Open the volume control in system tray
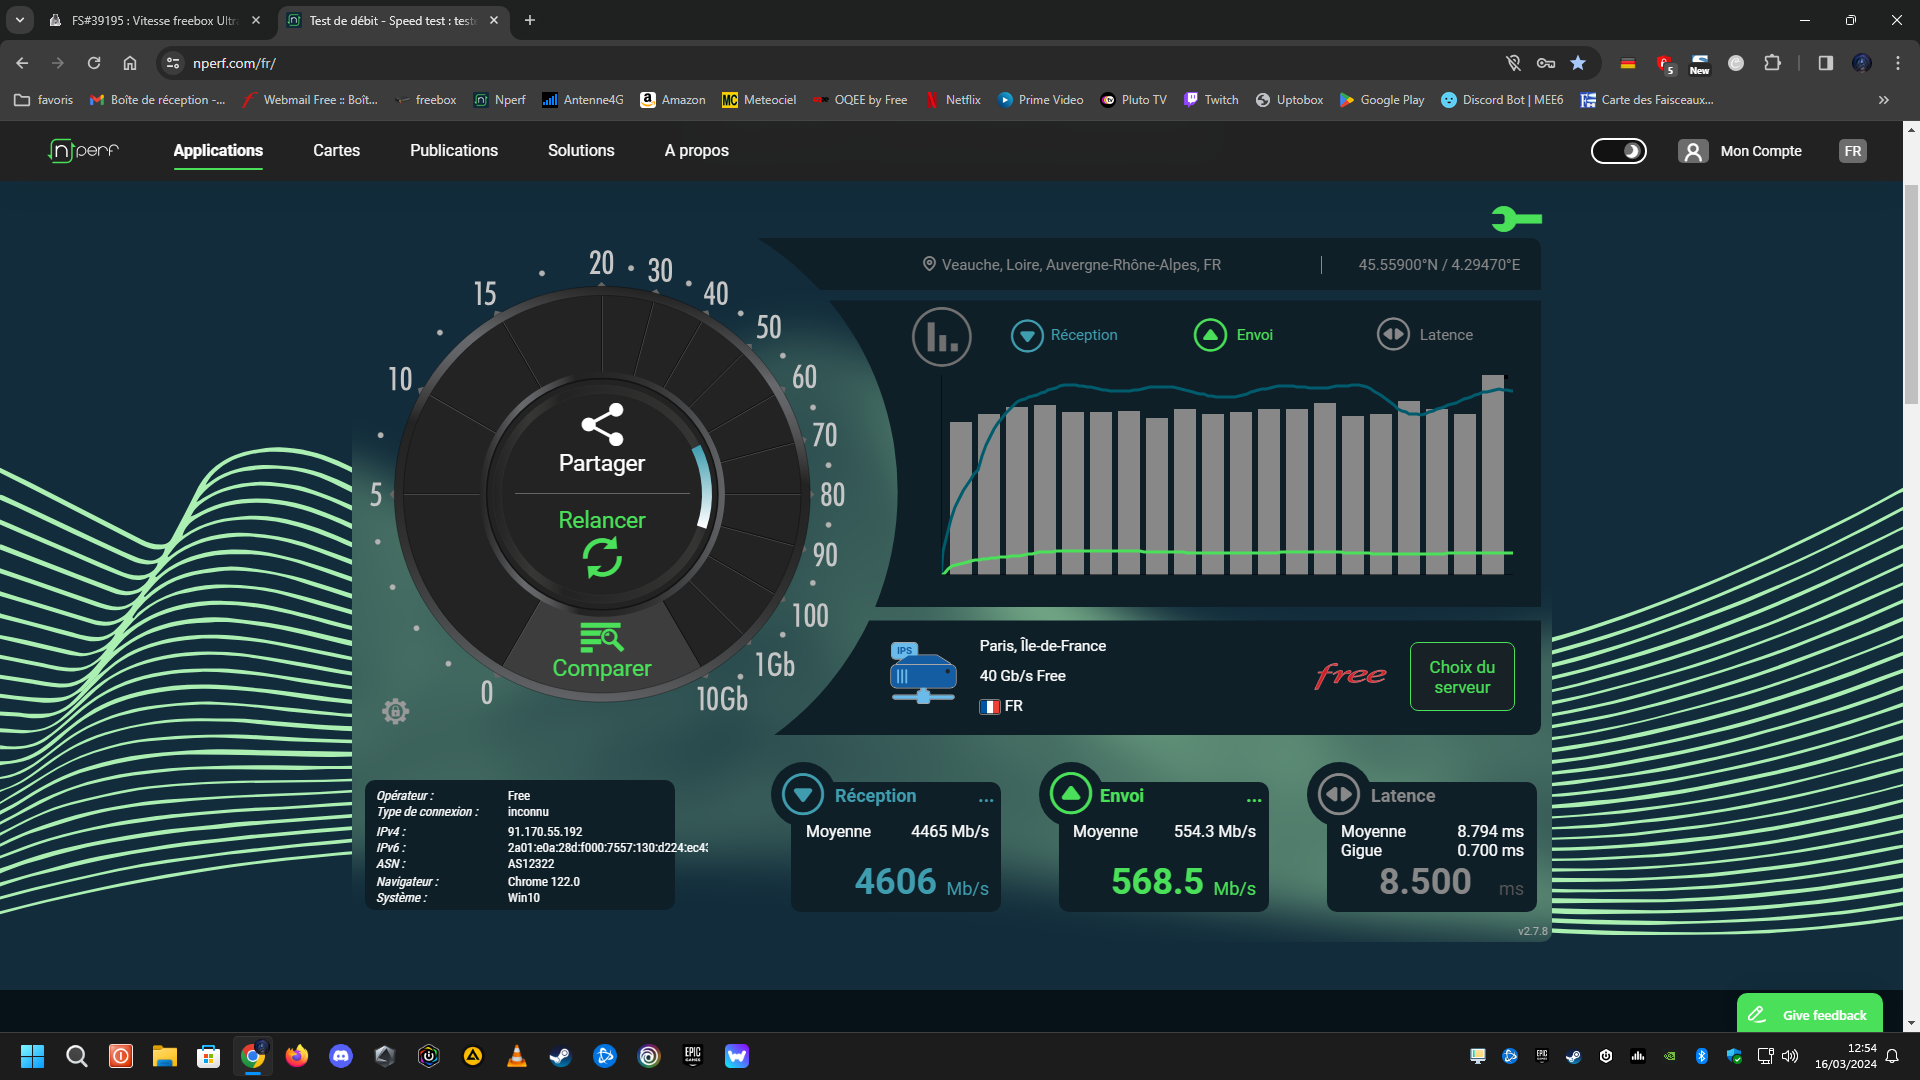 1790,1056
